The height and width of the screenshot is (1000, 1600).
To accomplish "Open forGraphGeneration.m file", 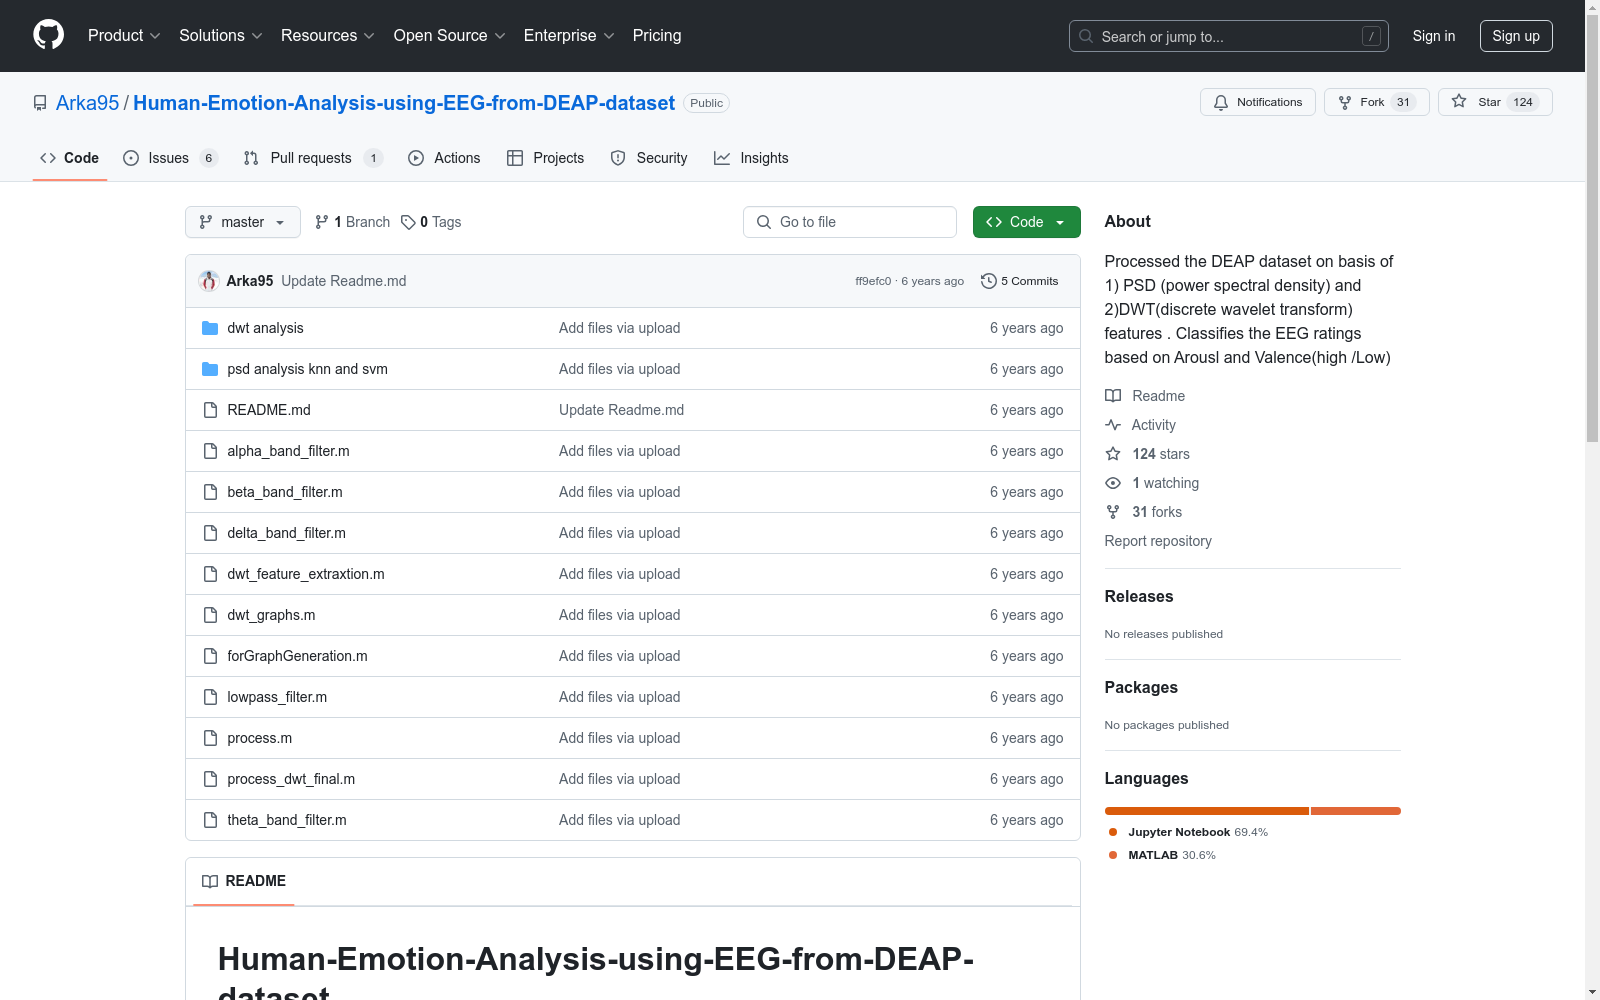I will point(297,656).
